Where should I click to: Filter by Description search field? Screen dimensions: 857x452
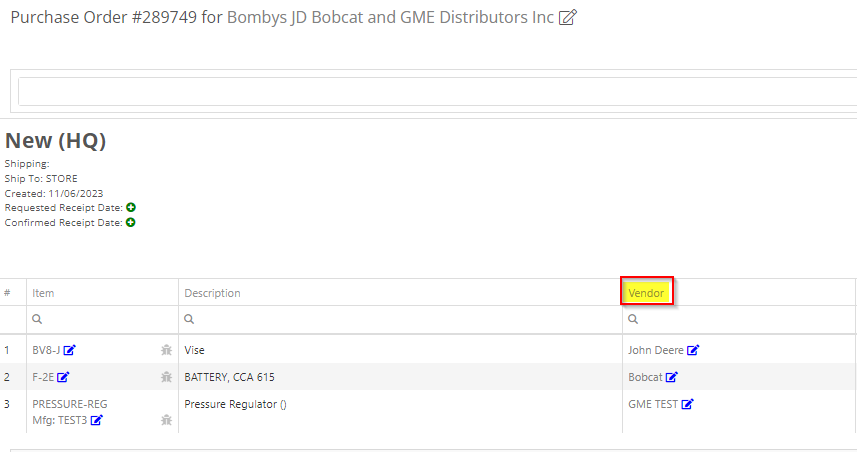coord(400,319)
